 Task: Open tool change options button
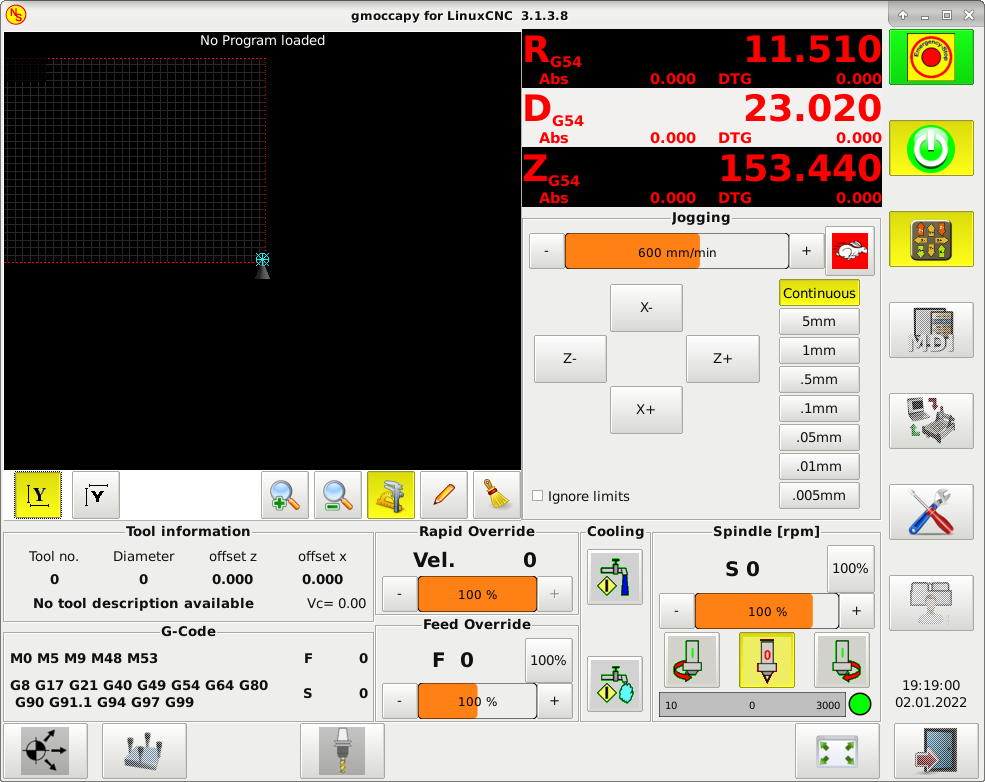point(342,751)
